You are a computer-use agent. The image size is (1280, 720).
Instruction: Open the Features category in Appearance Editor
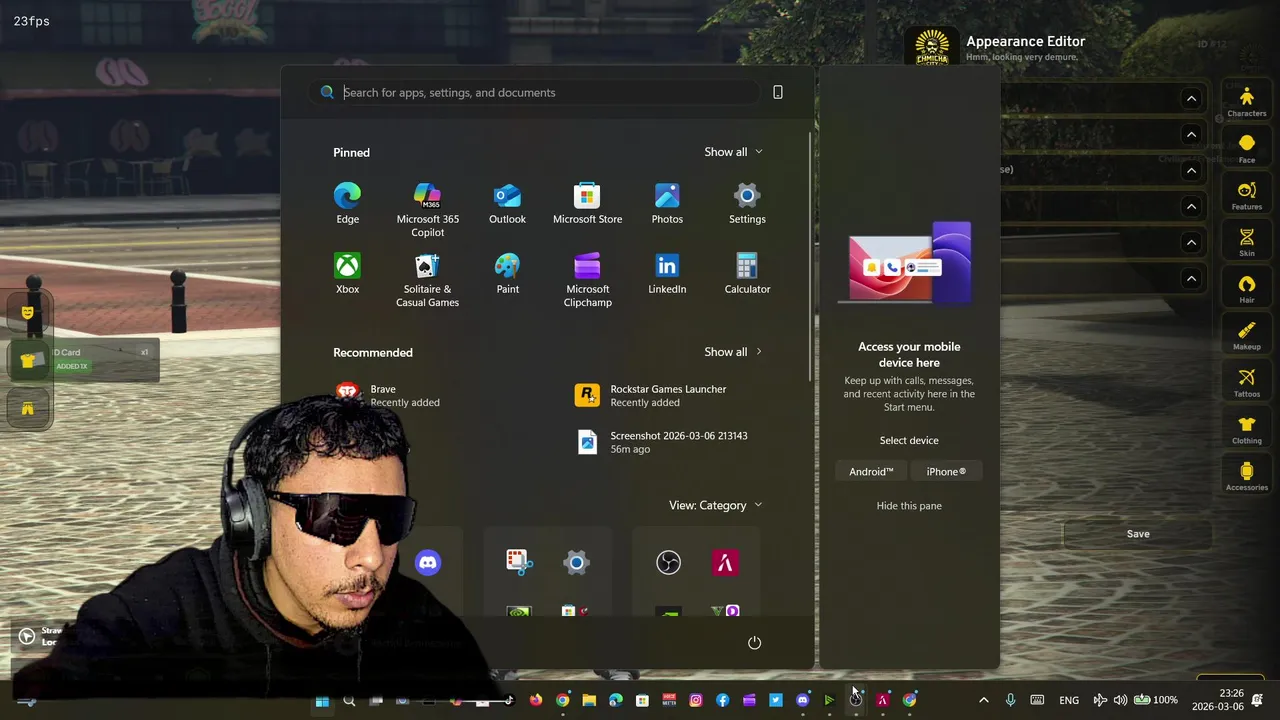(x=1246, y=196)
